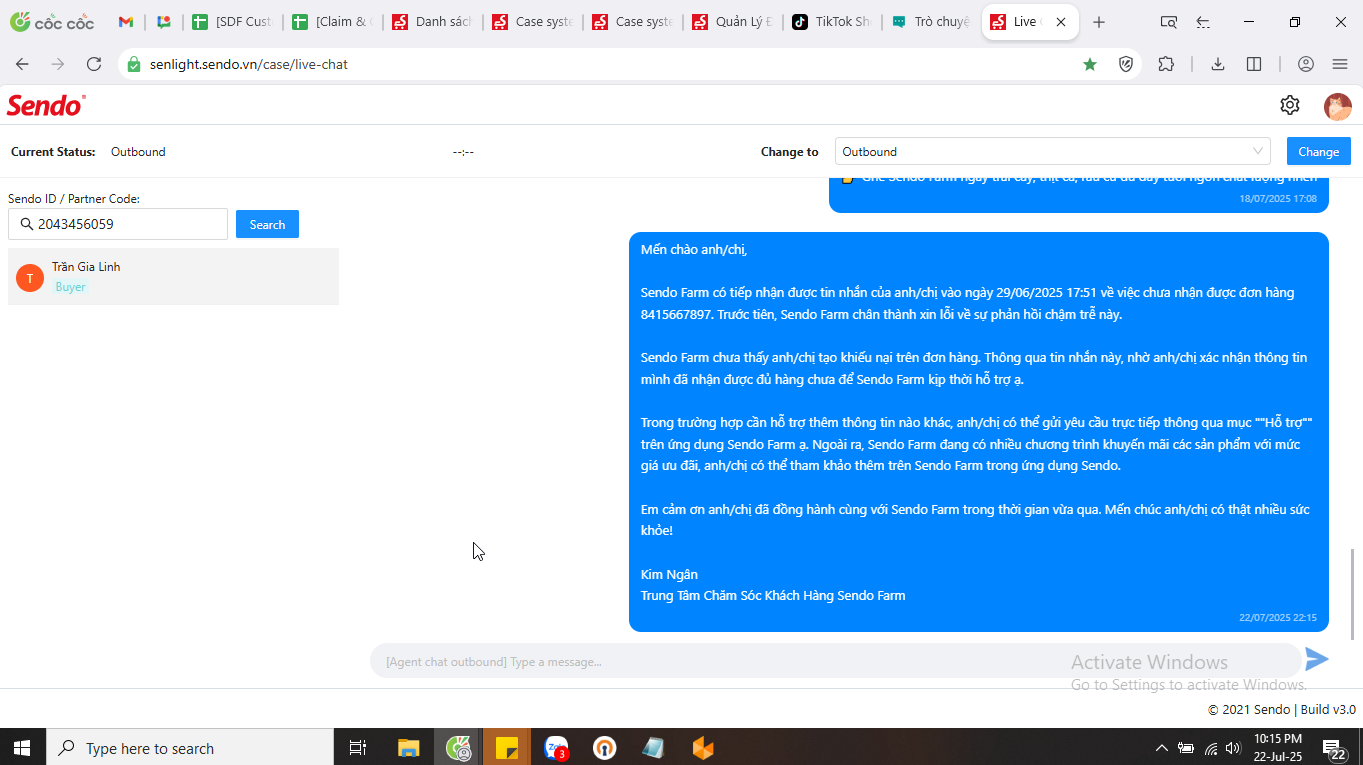Viewport: 1363px width, 765px height.
Task: Click the Kim Ngân signature text
Action: [x=669, y=574]
